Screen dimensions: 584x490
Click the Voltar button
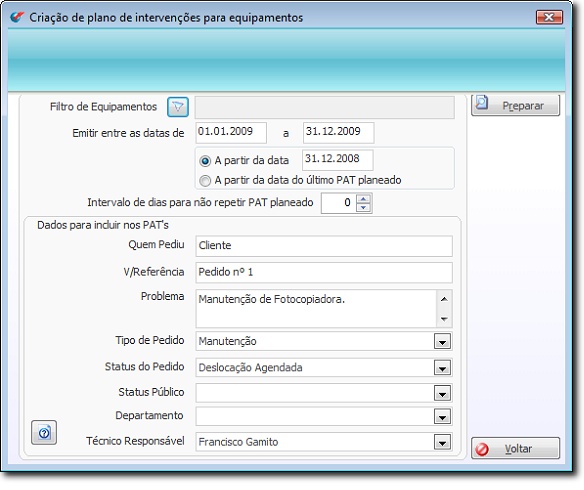pos(515,448)
